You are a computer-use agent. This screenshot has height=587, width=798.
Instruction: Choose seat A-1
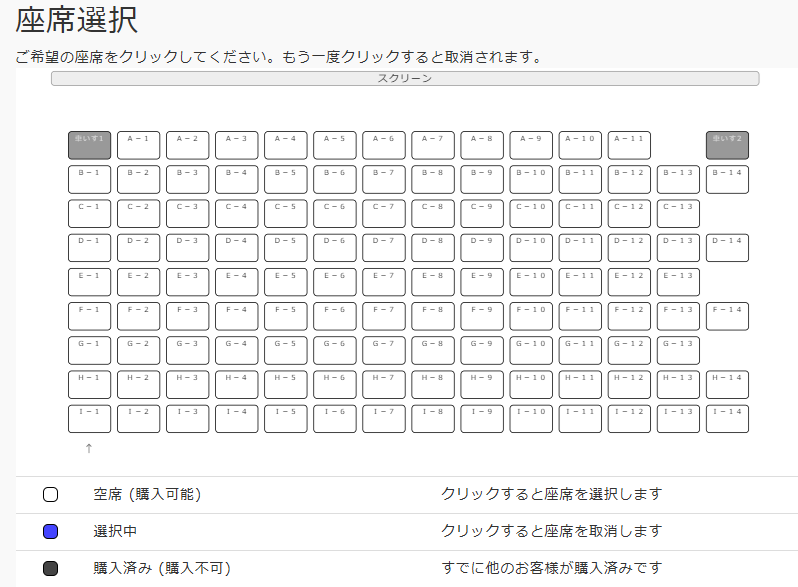(138, 145)
